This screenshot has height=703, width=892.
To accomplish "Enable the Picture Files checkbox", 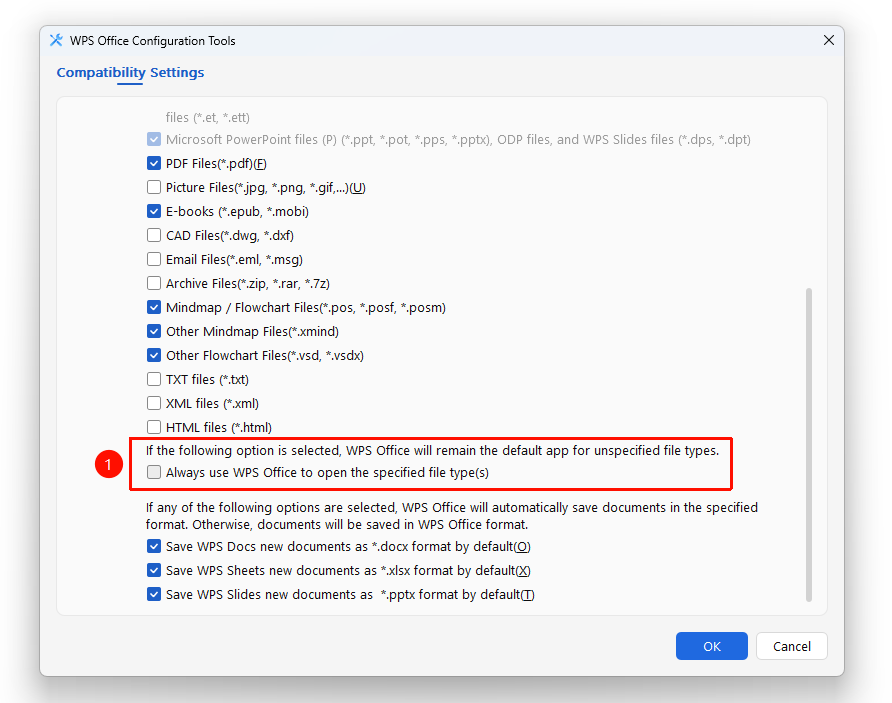I will [154, 187].
